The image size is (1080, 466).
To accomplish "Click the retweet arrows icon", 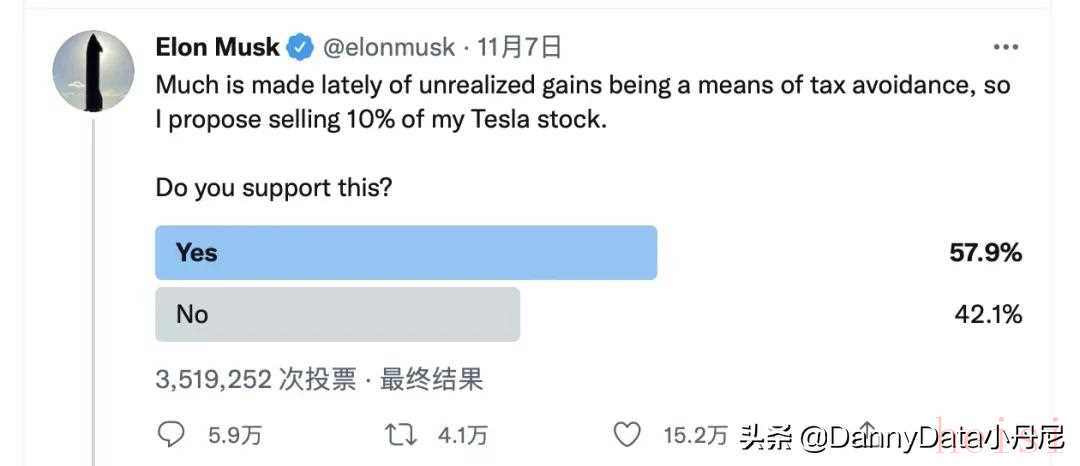I will (400, 435).
